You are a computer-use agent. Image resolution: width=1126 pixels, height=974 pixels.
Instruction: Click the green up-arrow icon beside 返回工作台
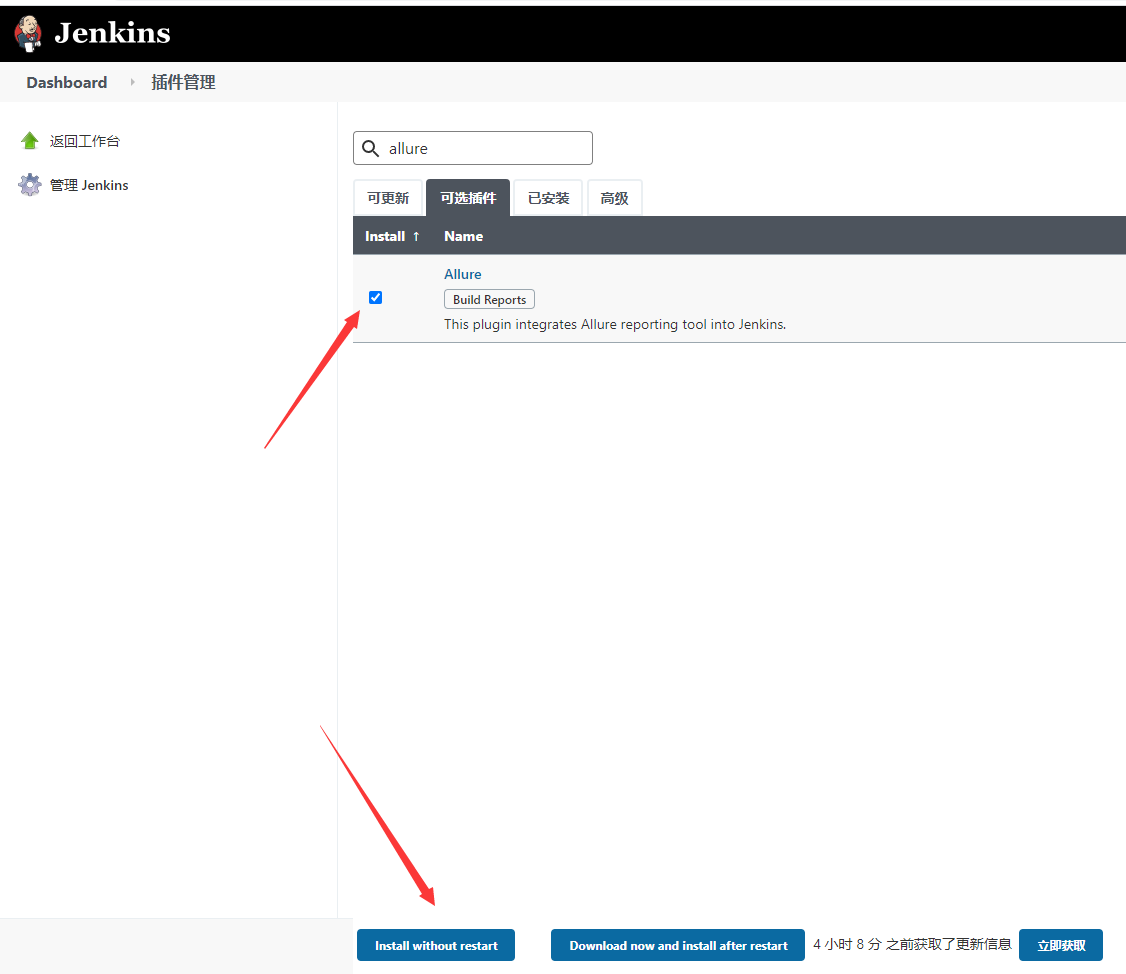click(x=30, y=141)
